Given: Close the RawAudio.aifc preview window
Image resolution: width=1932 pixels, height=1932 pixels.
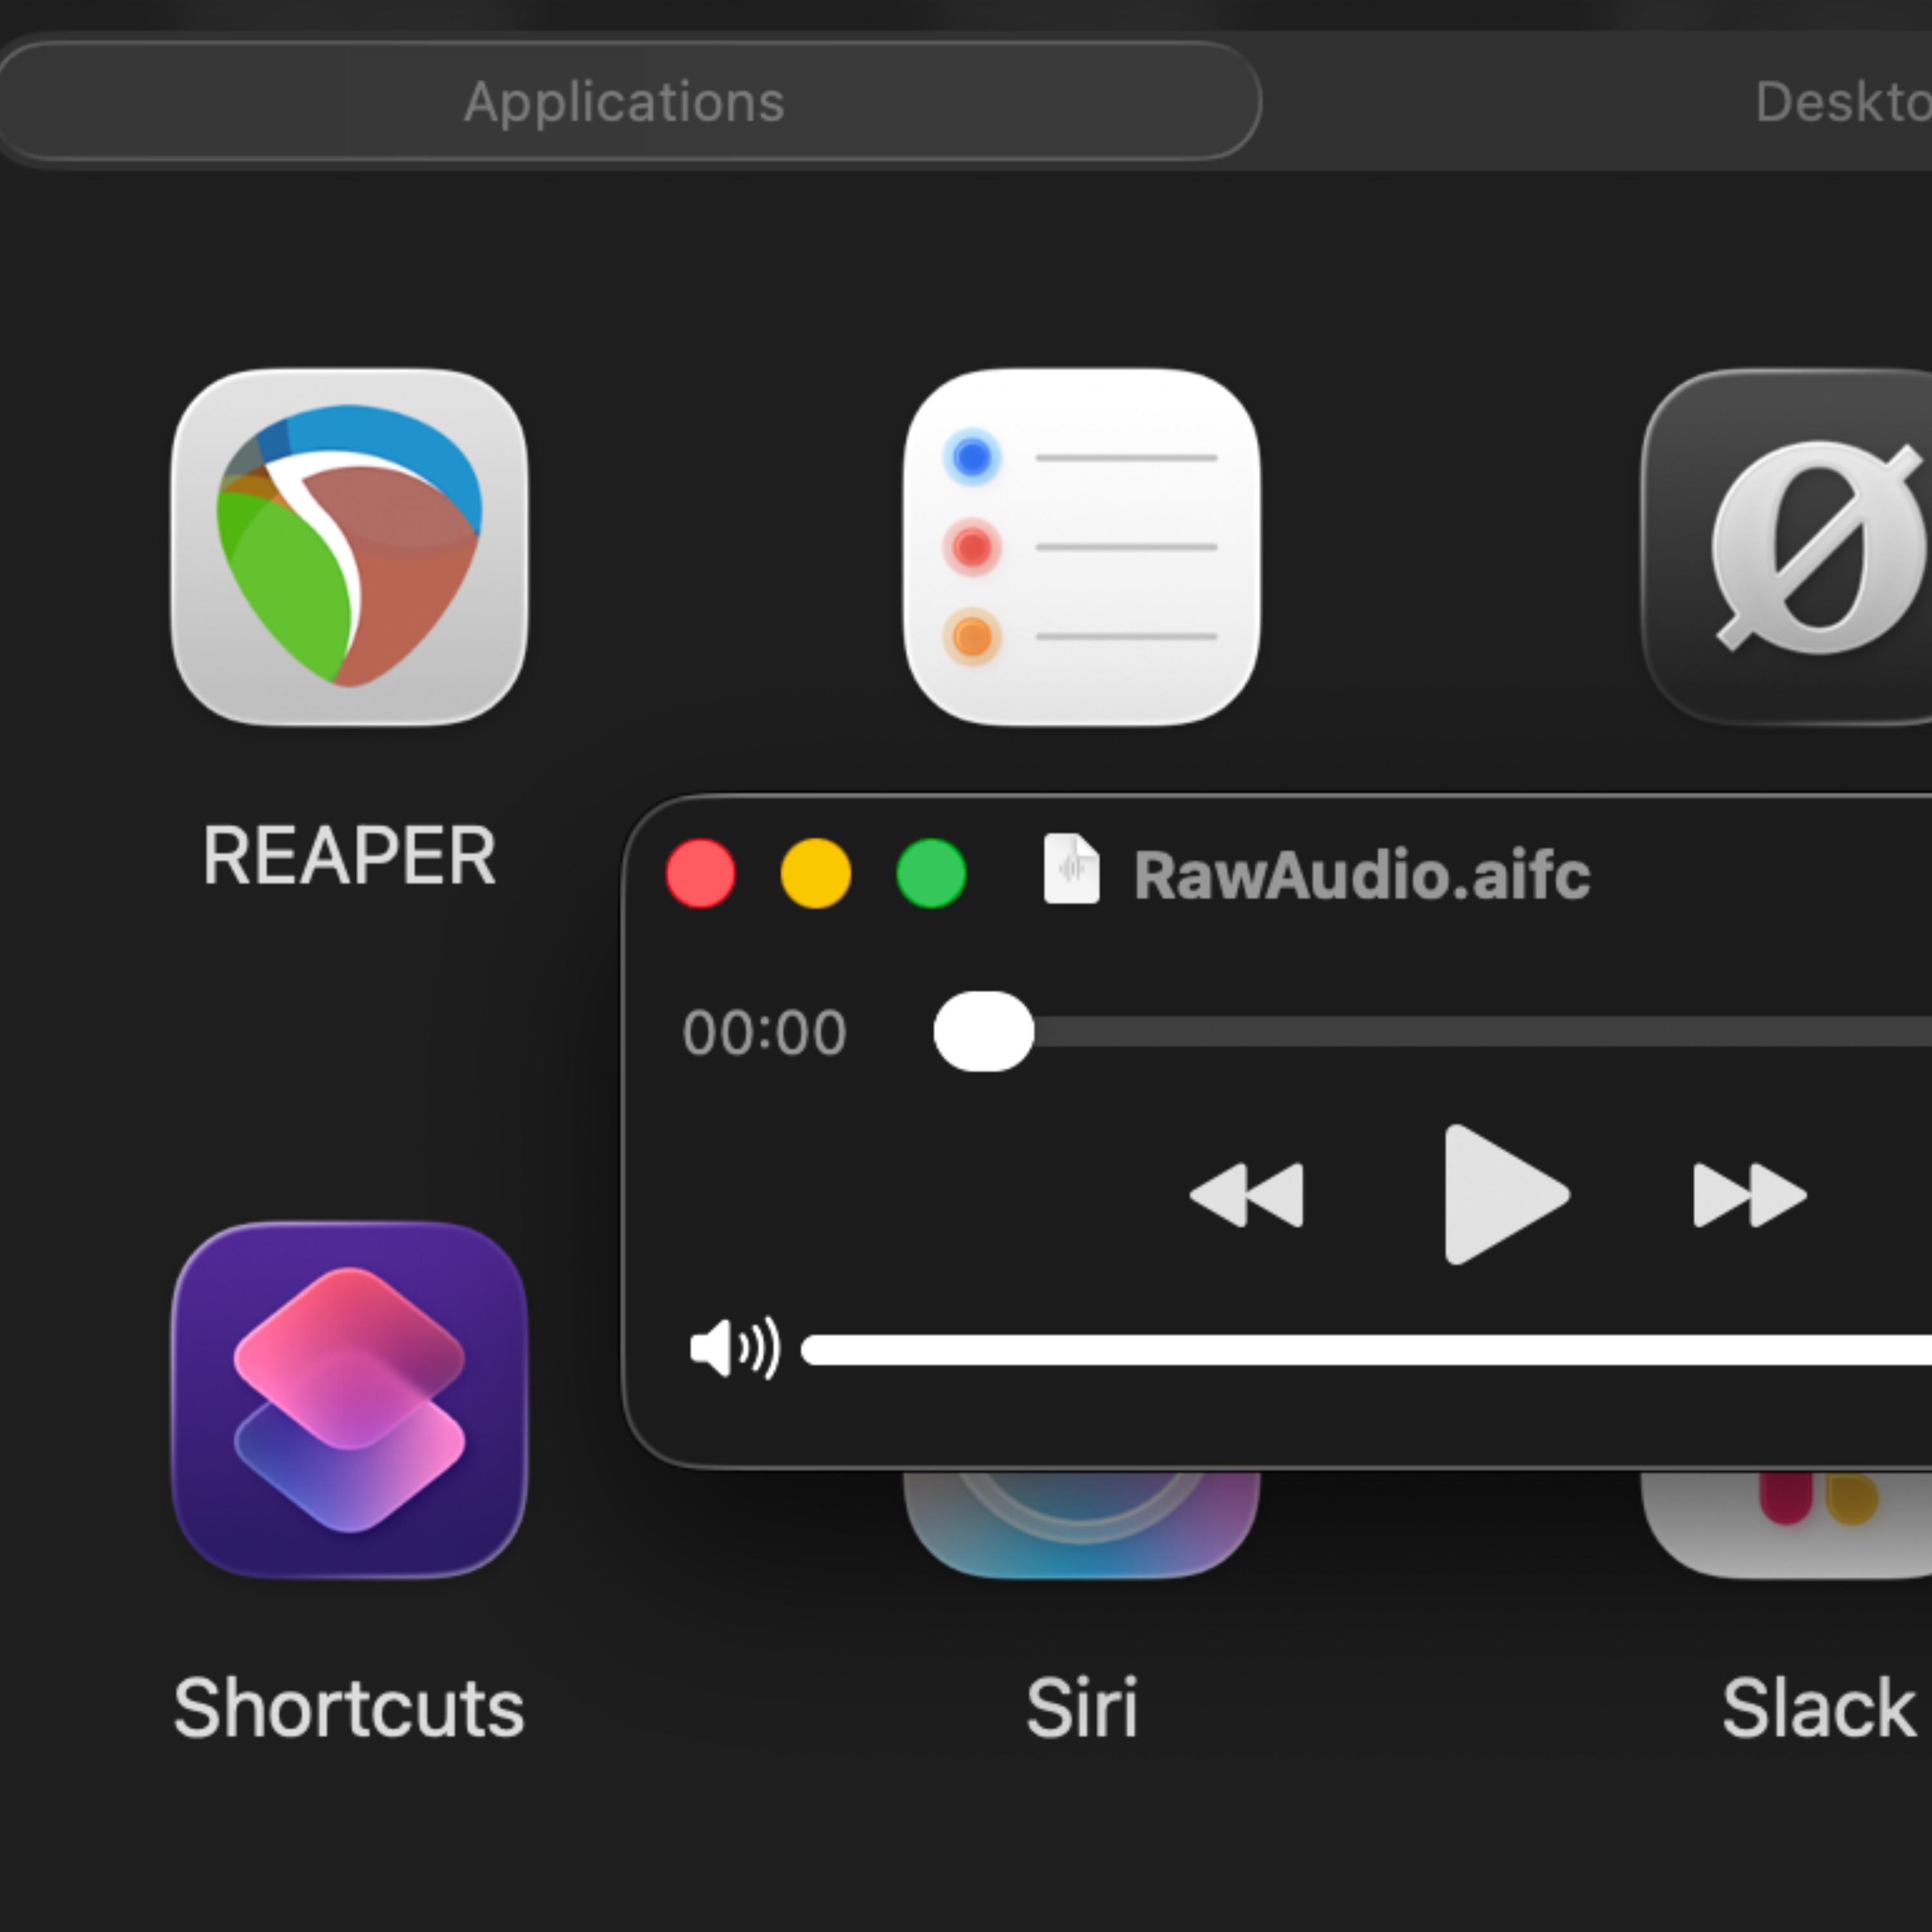Looking at the screenshot, I should 701,873.
